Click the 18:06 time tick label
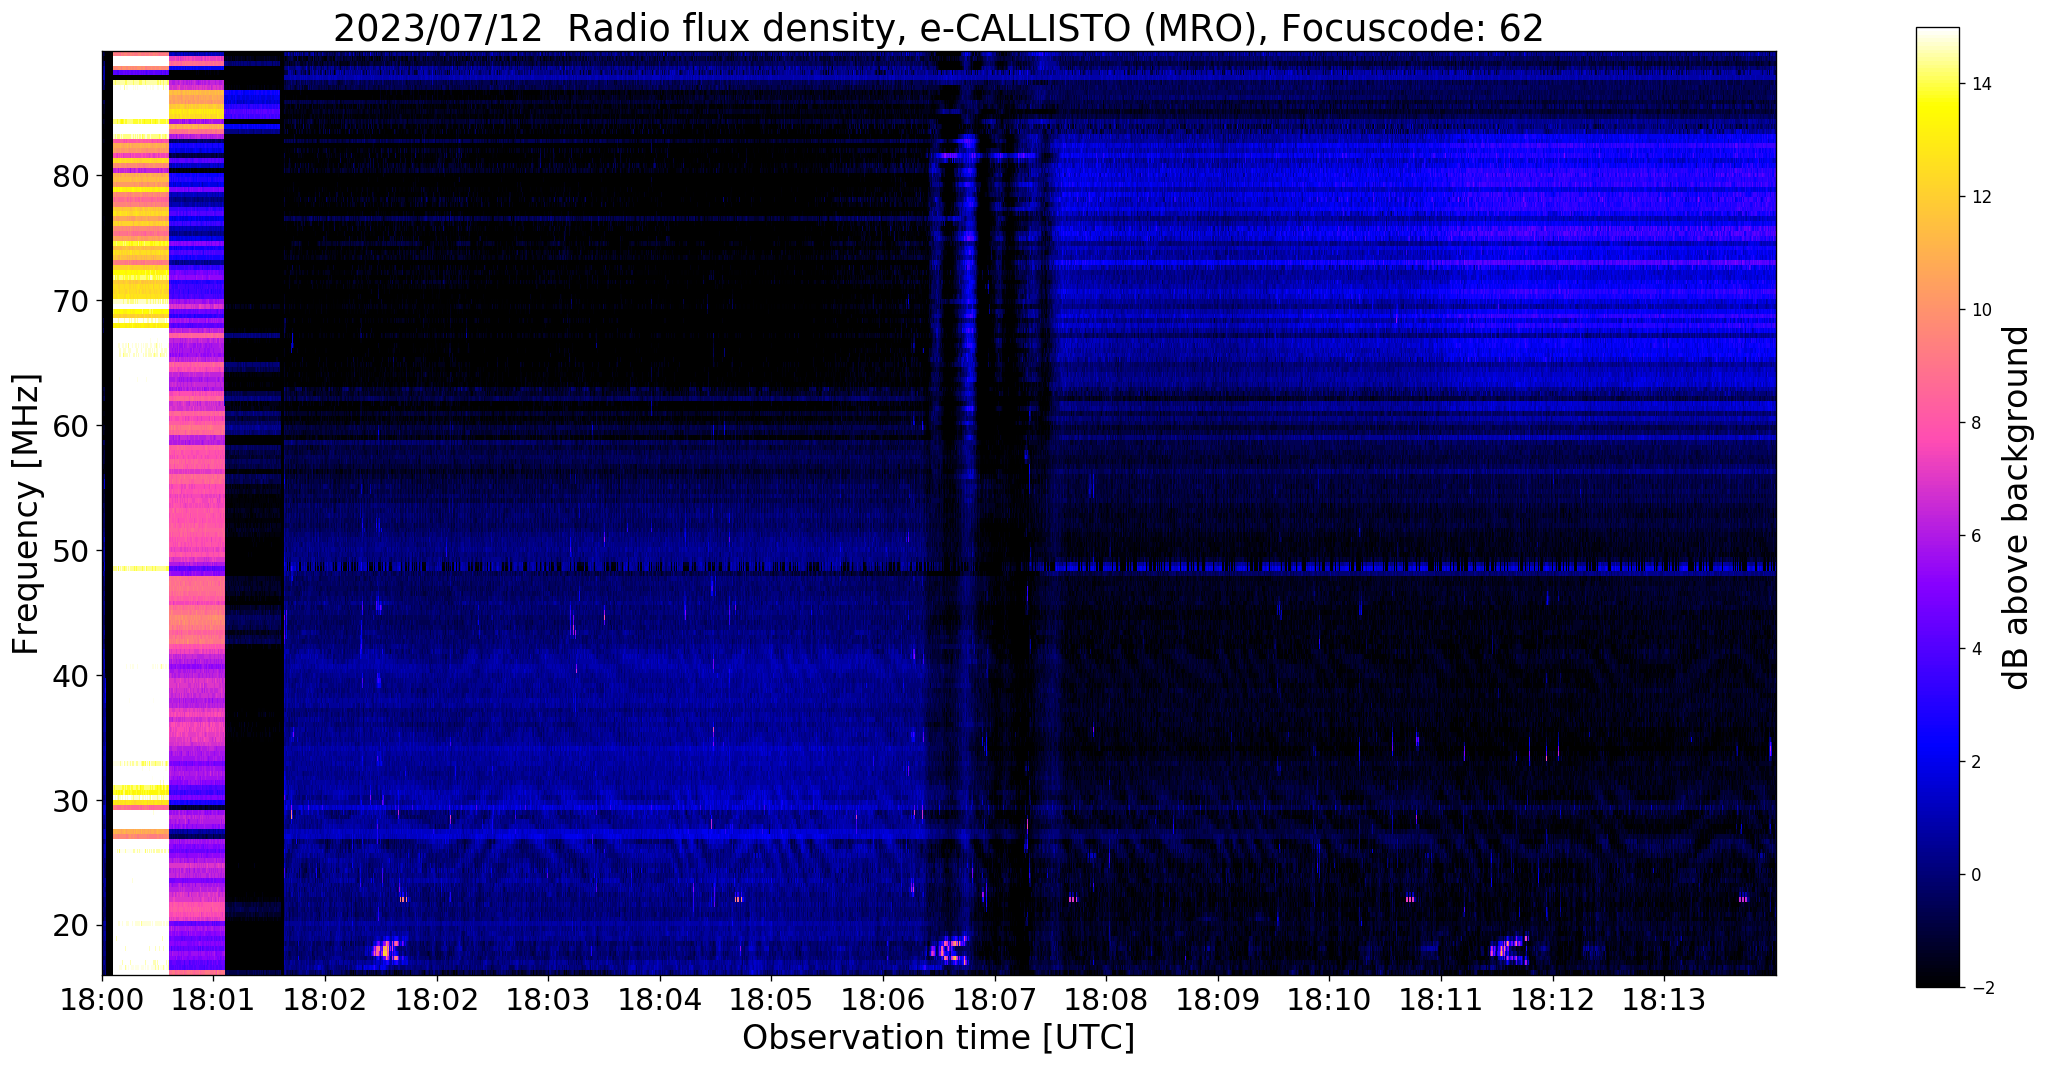 point(883,1000)
